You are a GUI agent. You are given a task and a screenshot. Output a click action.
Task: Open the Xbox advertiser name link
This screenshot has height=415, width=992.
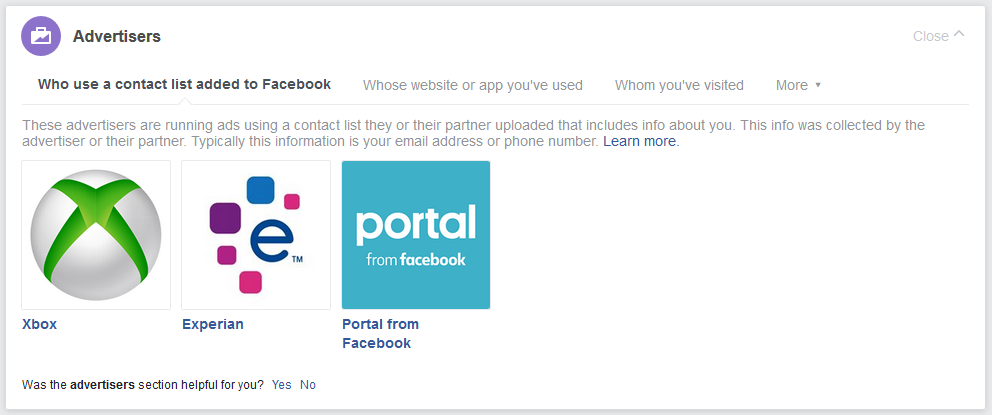39,324
